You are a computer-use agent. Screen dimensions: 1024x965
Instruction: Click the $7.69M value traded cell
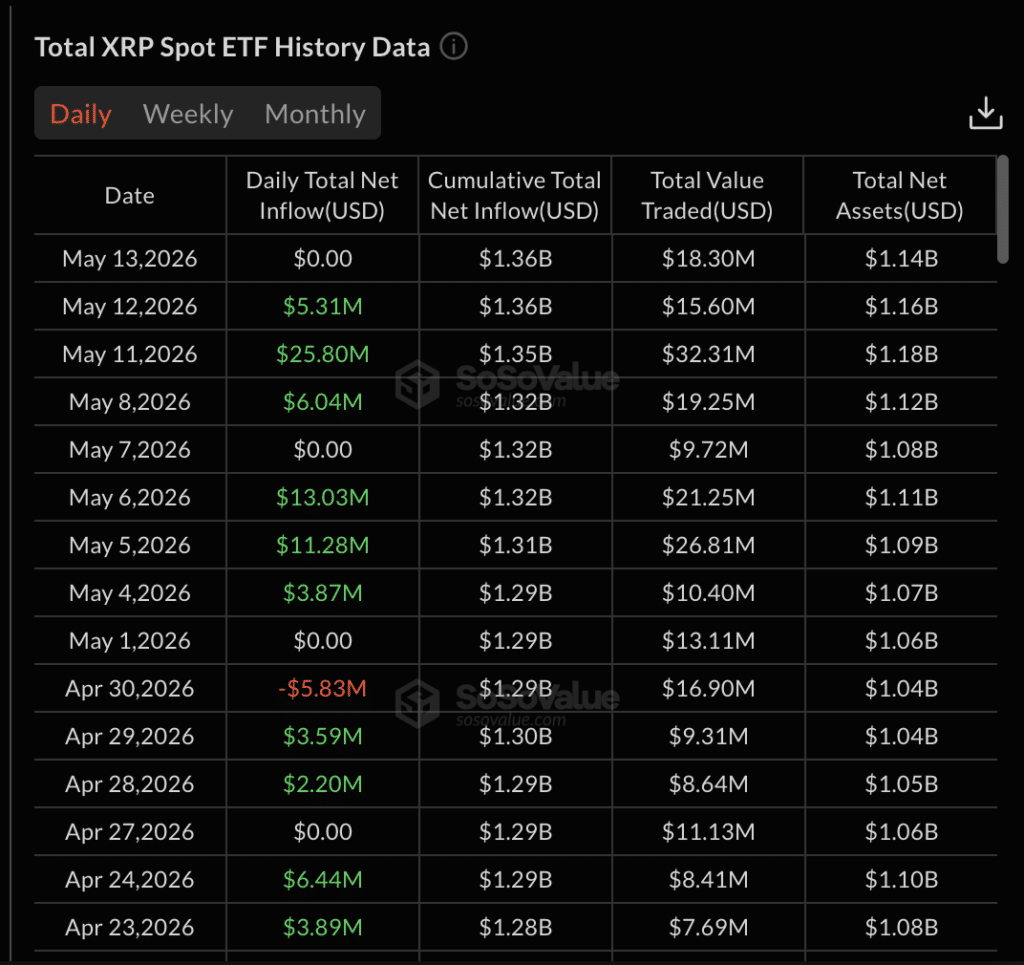(709, 927)
